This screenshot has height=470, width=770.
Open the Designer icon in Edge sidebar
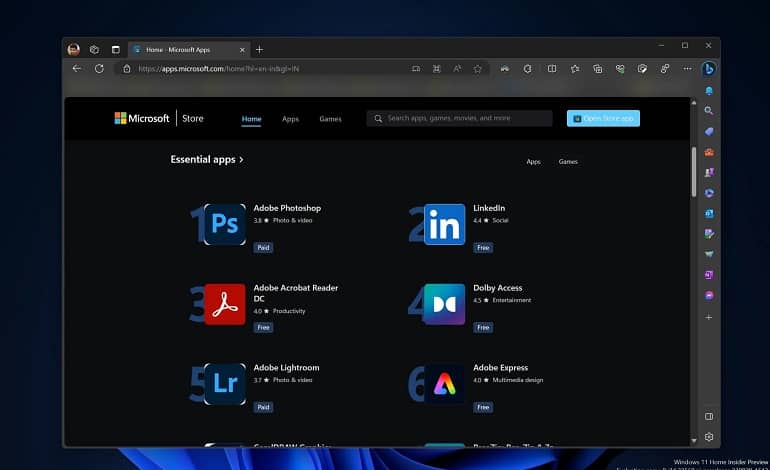click(709, 234)
